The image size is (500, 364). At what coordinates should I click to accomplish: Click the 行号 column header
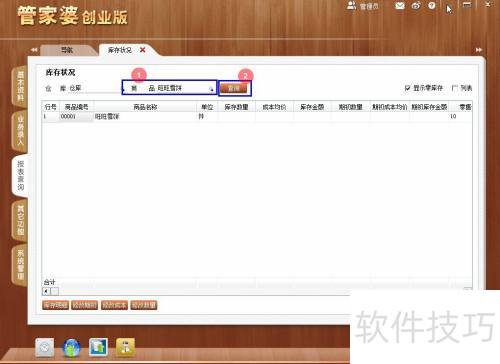click(50, 107)
